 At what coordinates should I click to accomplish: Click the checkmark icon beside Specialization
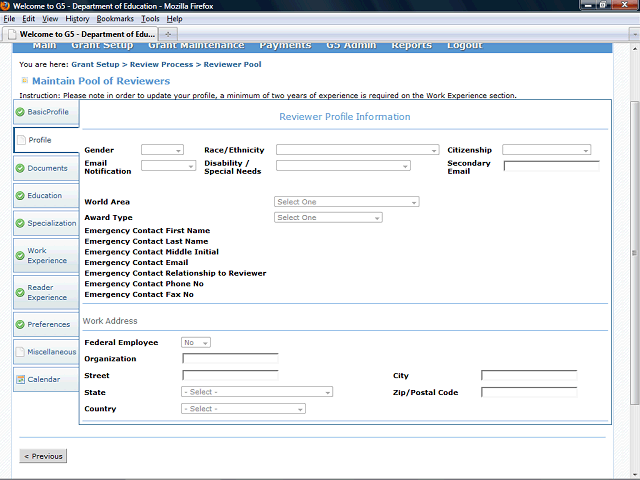click(20, 223)
